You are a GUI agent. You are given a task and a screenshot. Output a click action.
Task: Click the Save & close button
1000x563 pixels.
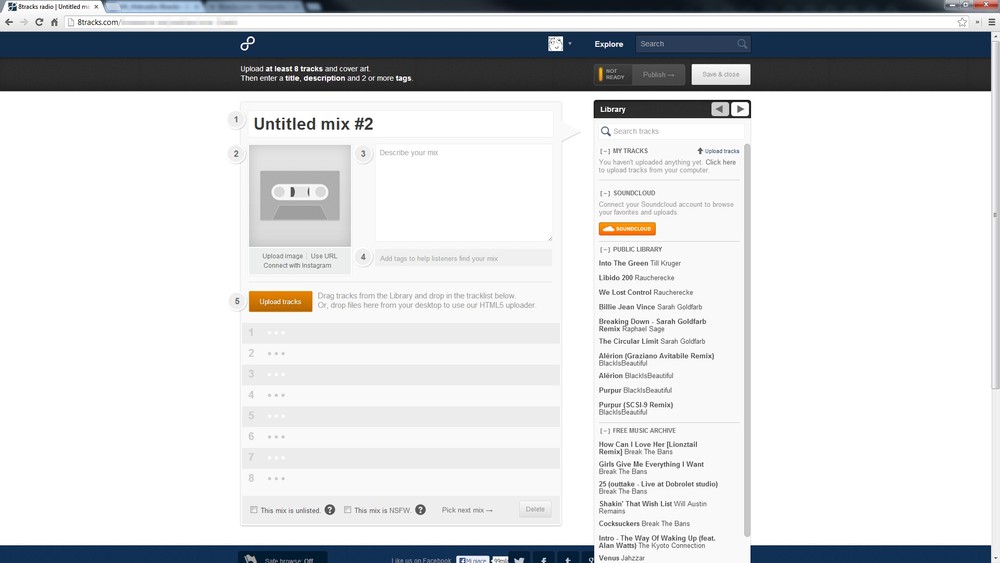click(x=721, y=75)
